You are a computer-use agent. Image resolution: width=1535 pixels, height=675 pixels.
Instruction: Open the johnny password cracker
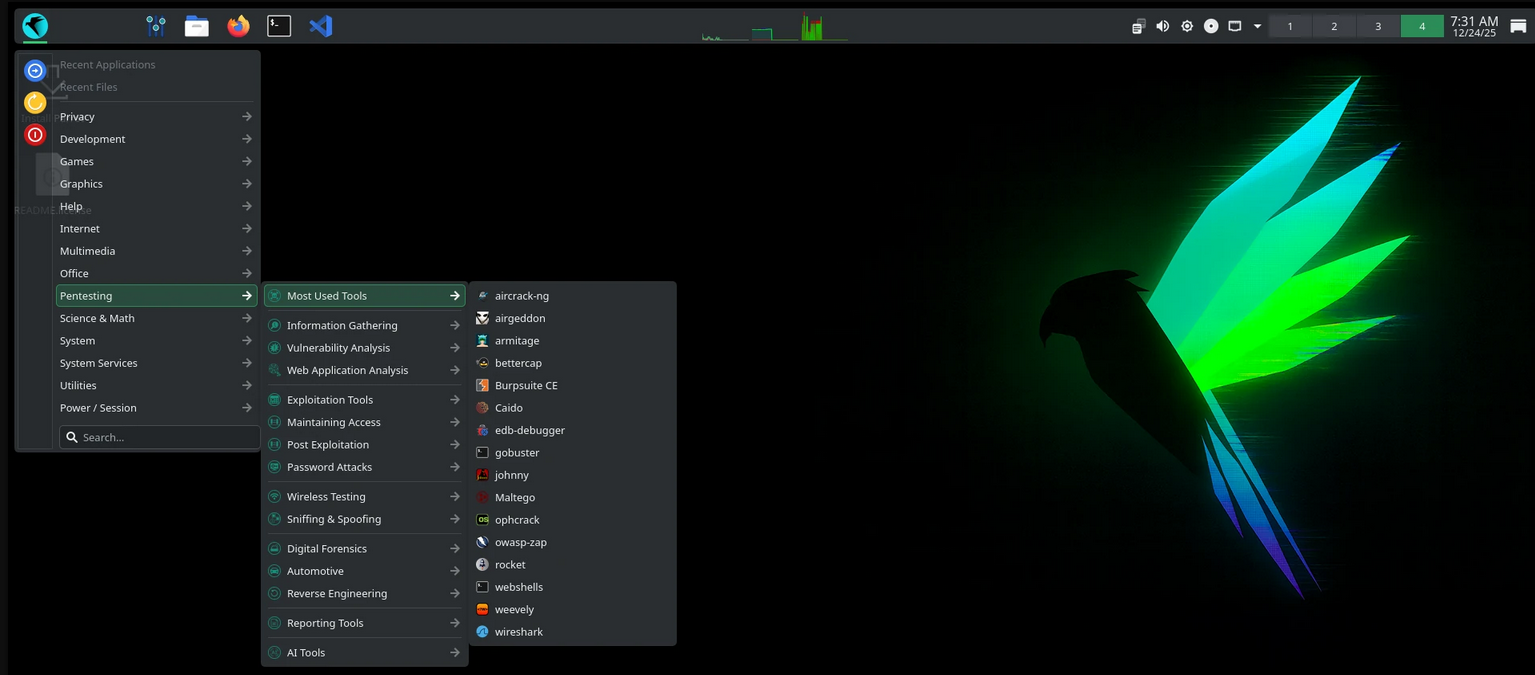click(x=512, y=475)
